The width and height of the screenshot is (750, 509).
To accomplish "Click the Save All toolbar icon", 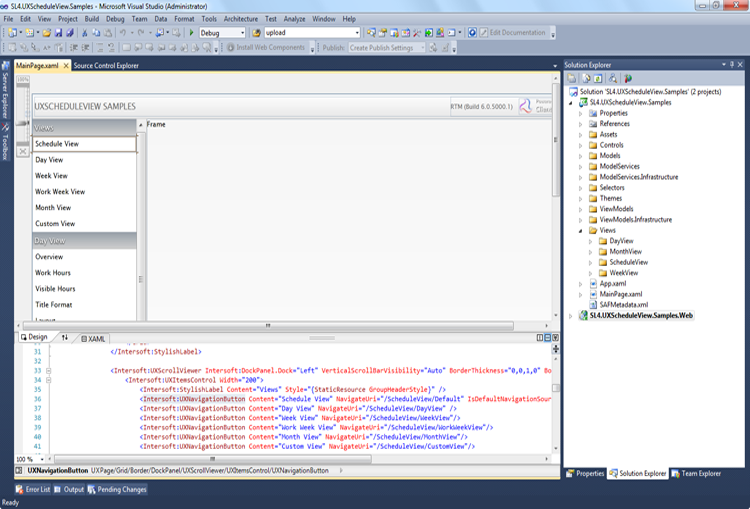I will [70, 33].
